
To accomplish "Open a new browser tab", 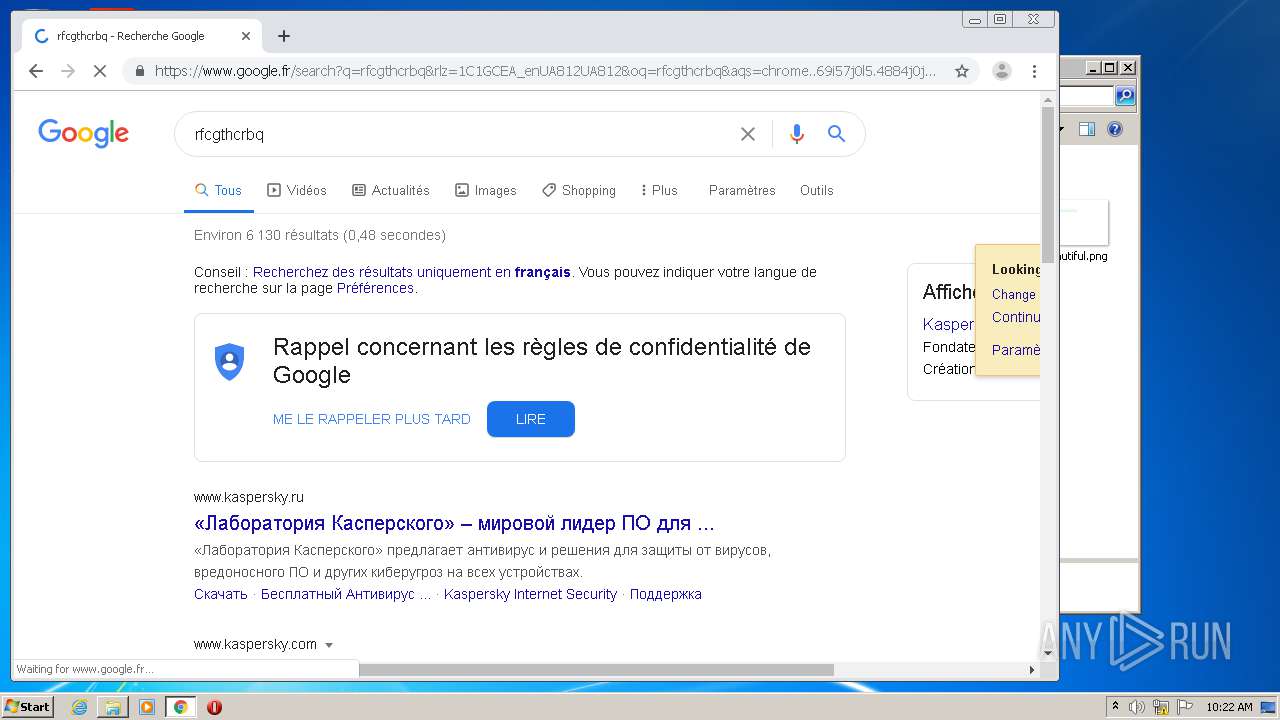I will coord(284,36).
